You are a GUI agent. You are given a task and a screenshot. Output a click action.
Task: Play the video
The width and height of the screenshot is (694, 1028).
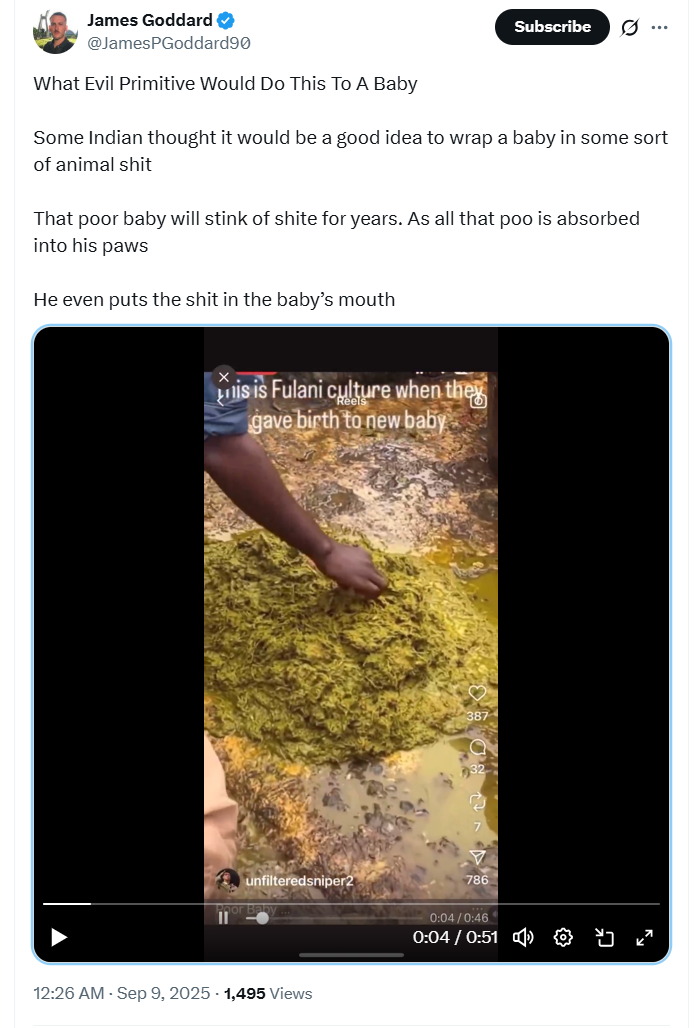59,937
